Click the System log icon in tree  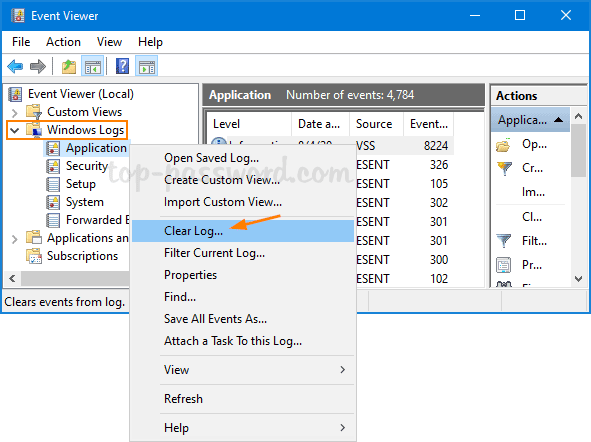53,202
